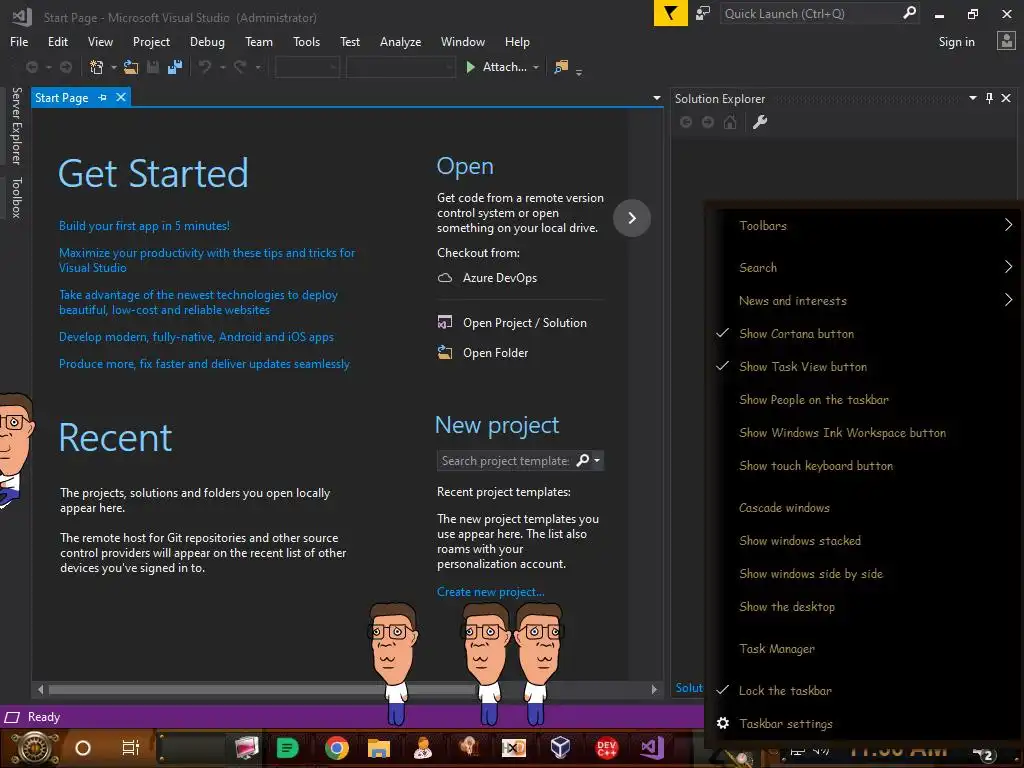Screen dimensions: 1024x768
Task: Open the Debug menu
Action: pyautogui.click(x=207, y=41)
